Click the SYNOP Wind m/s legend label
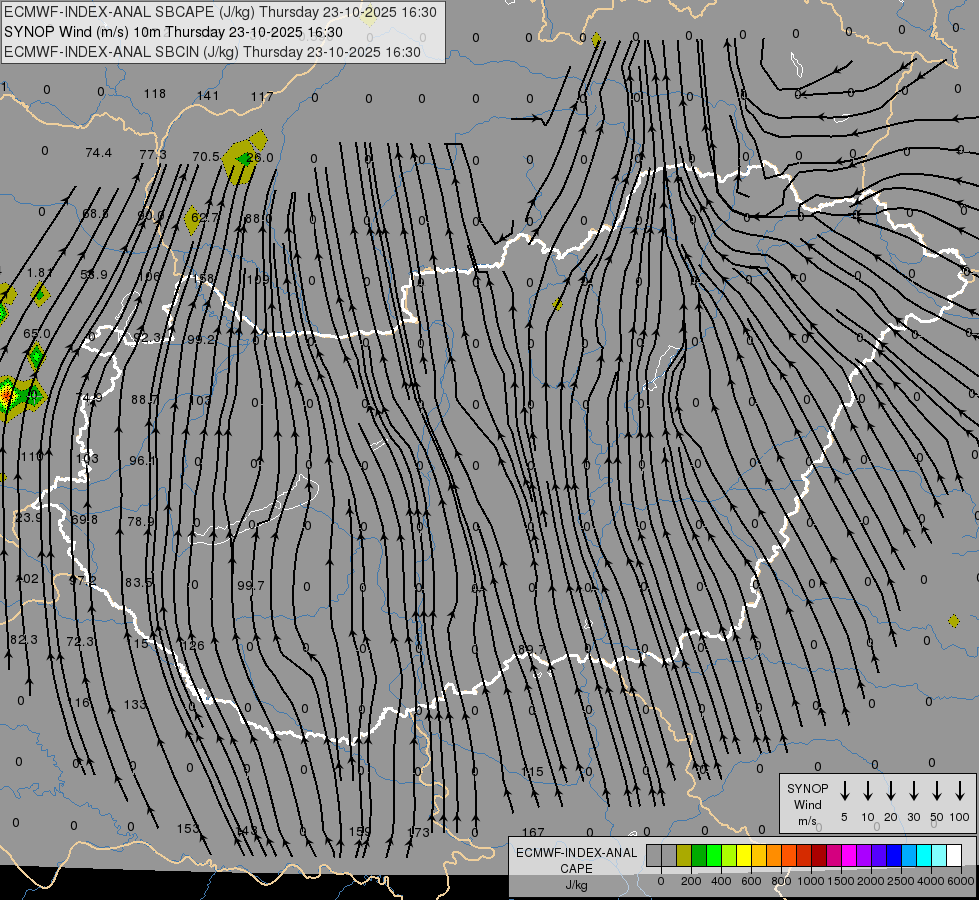Image resolution: width=979 pixels, height=900 pixels. (807, 805)
